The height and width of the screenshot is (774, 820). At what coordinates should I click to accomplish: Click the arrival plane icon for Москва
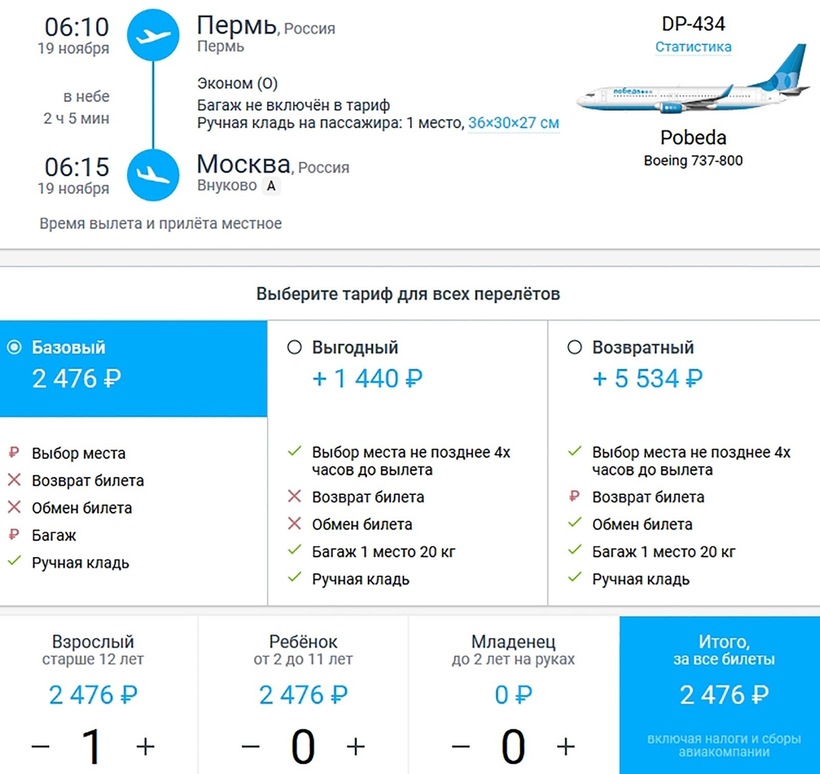(153, 174)
